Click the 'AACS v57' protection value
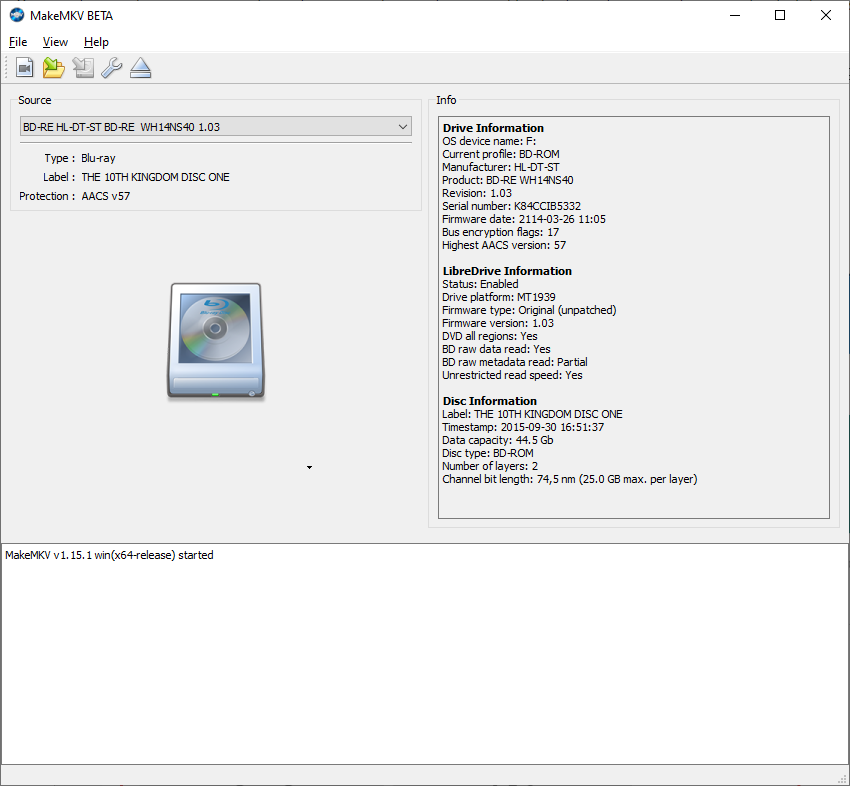The image size is (850, 786). (106, 196)
